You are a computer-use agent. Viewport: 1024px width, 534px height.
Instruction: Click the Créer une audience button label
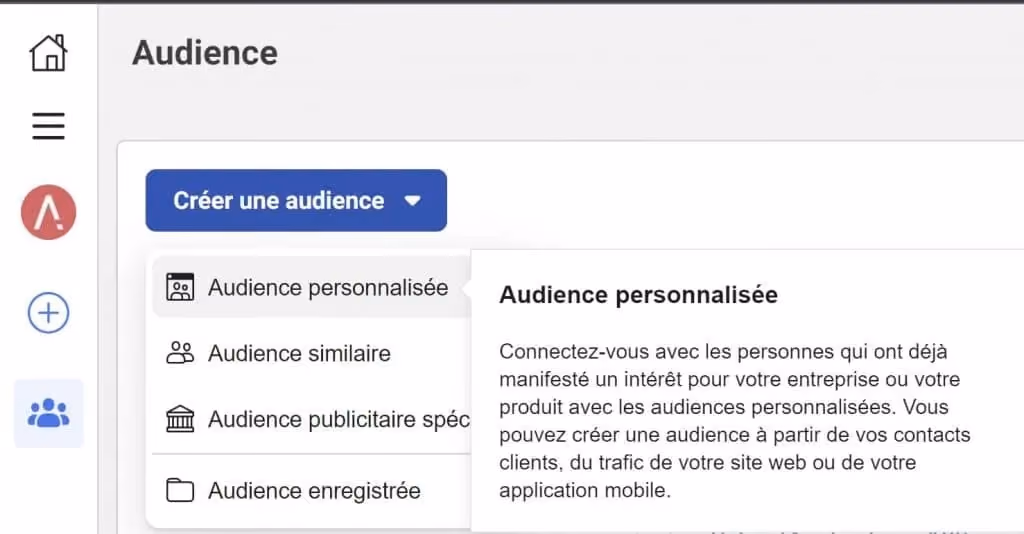click(x=279, y=200)
